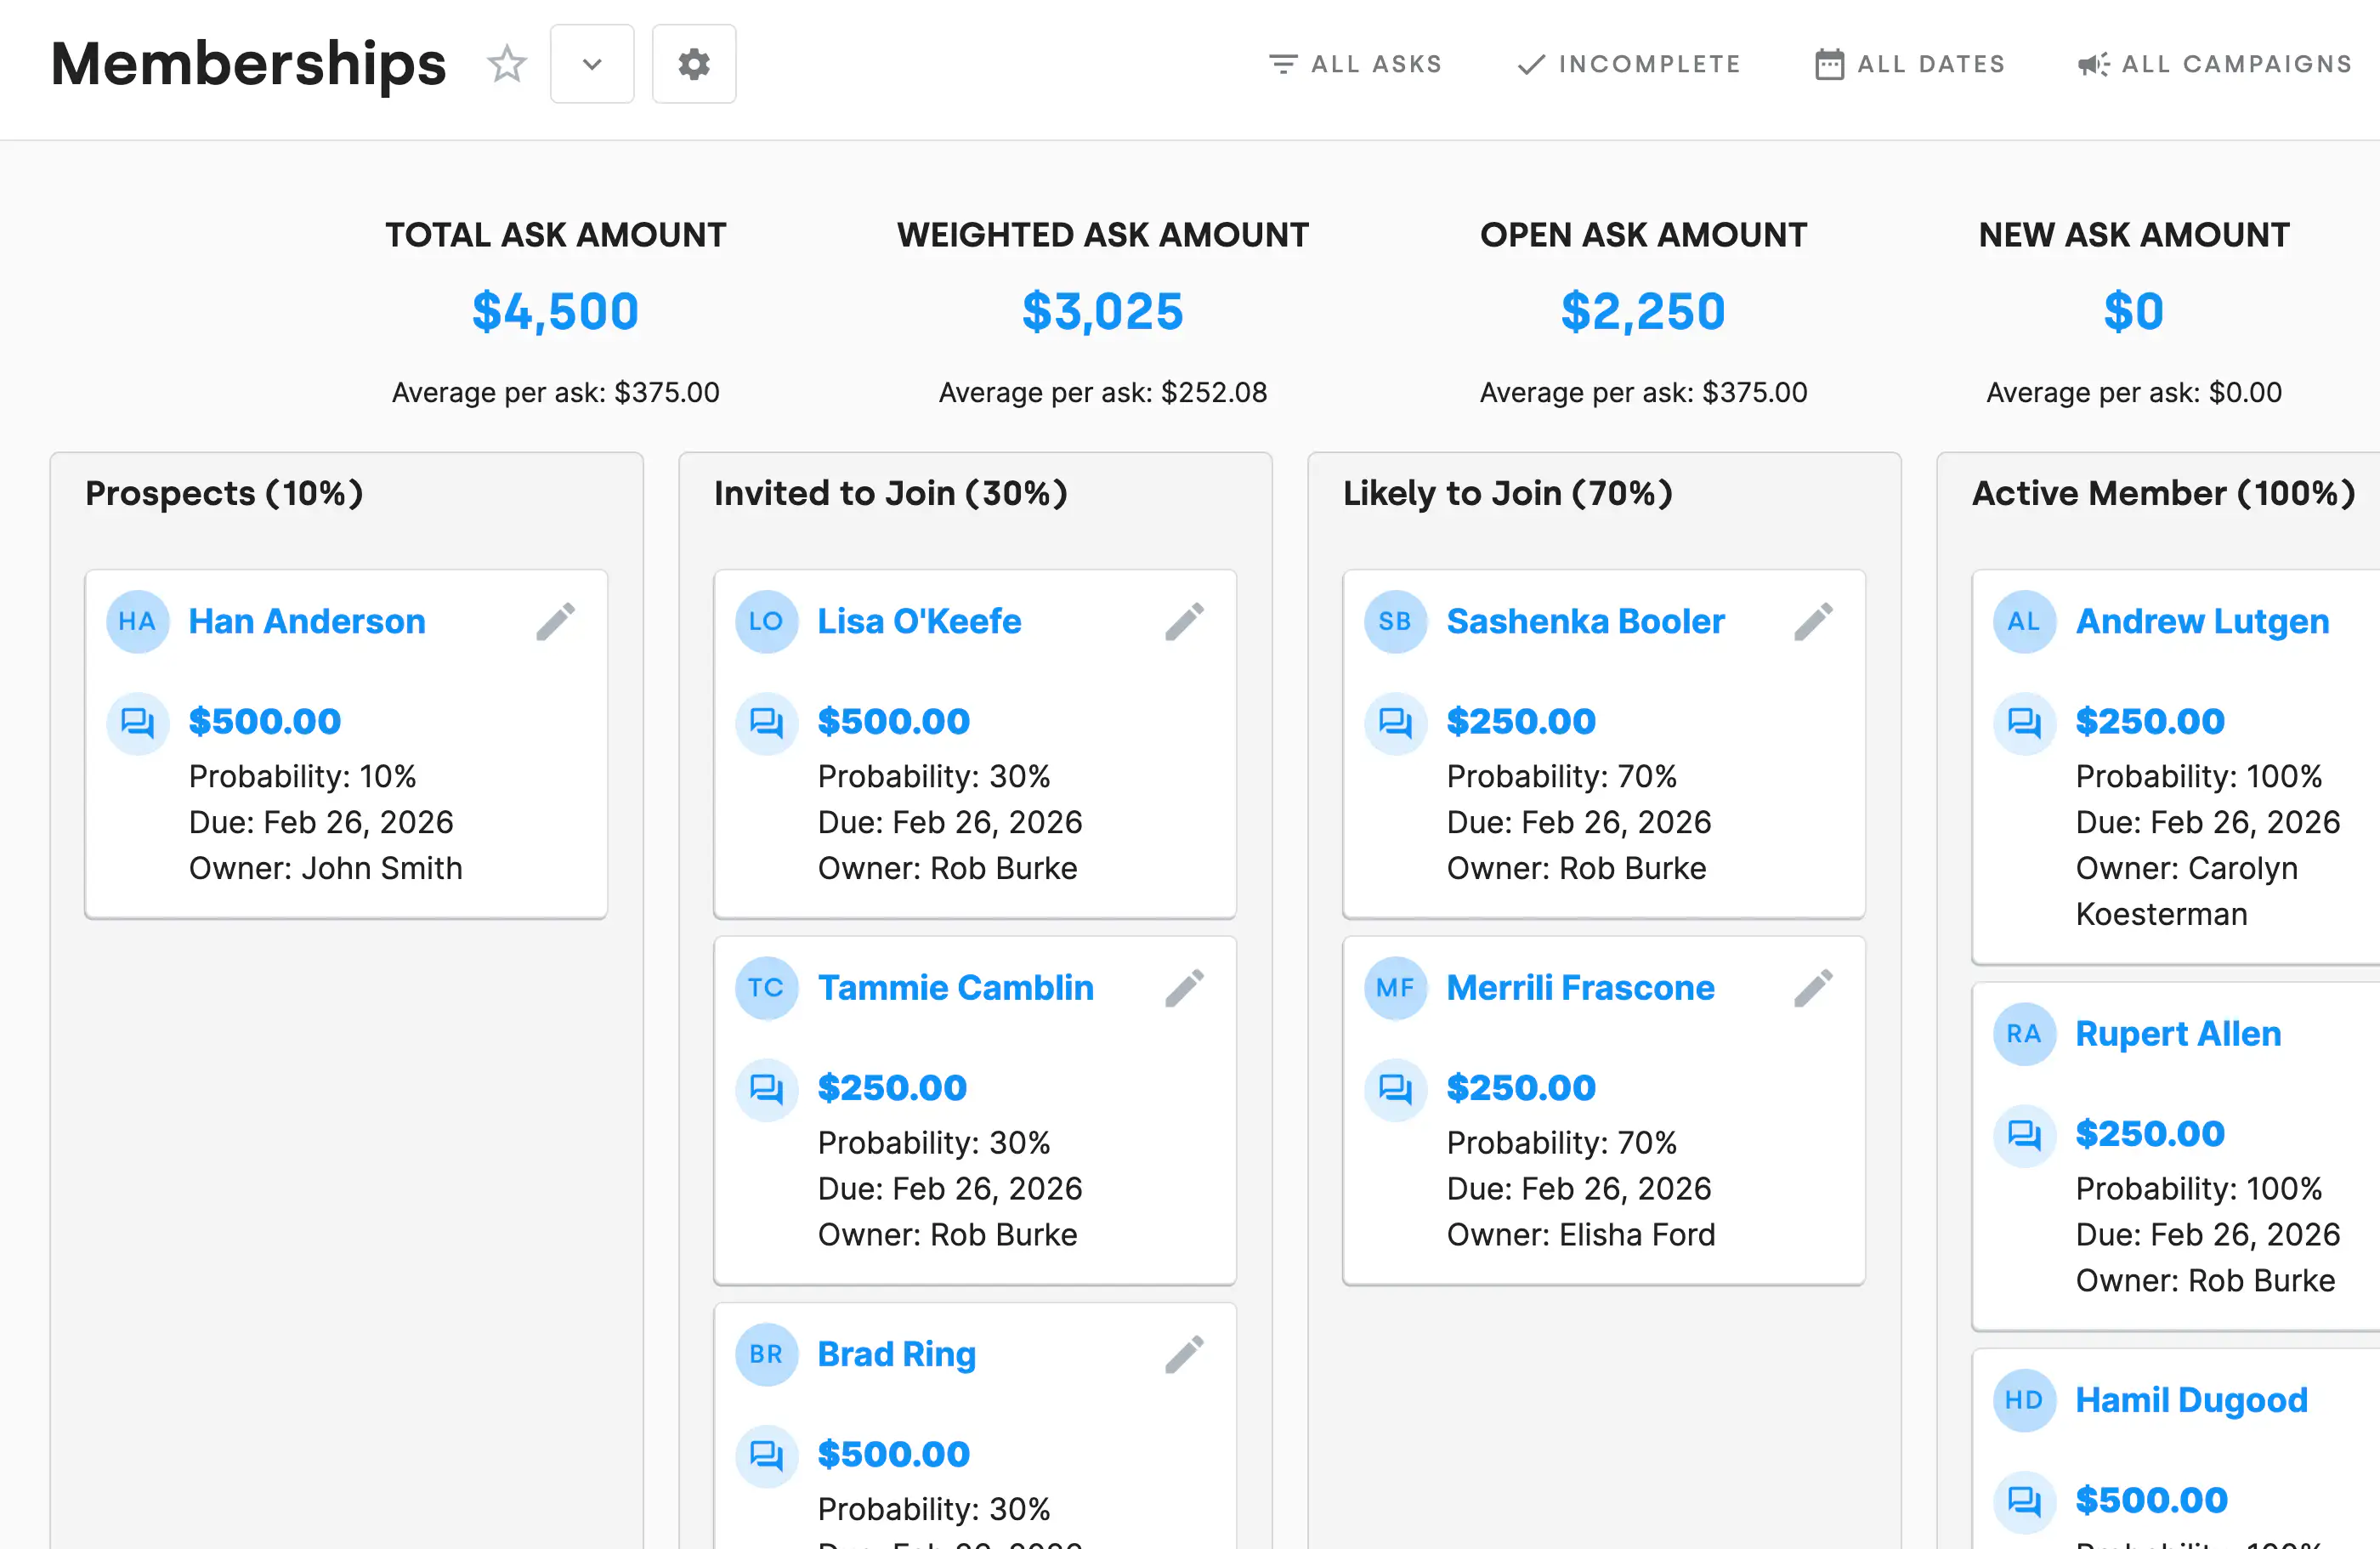
Task: Open Han Anderson's profile link
Action: [307, 621]
